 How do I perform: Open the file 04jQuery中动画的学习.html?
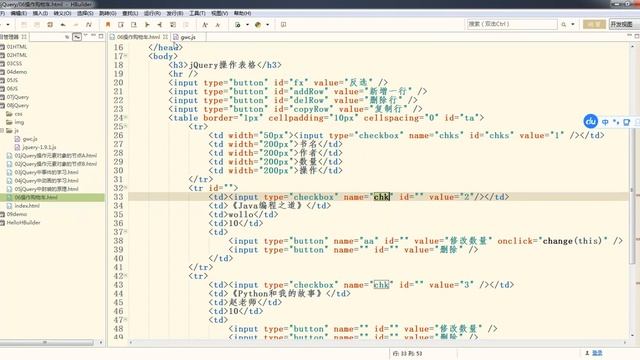click(x=47, y=180)
